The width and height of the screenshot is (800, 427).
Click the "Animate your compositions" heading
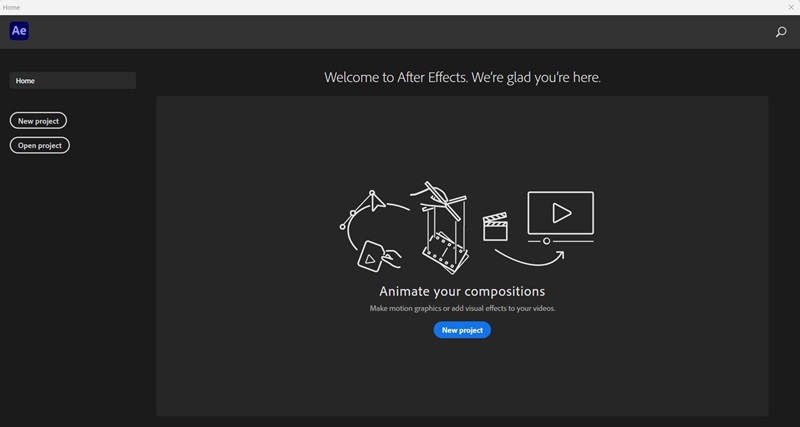pos(462,291)
